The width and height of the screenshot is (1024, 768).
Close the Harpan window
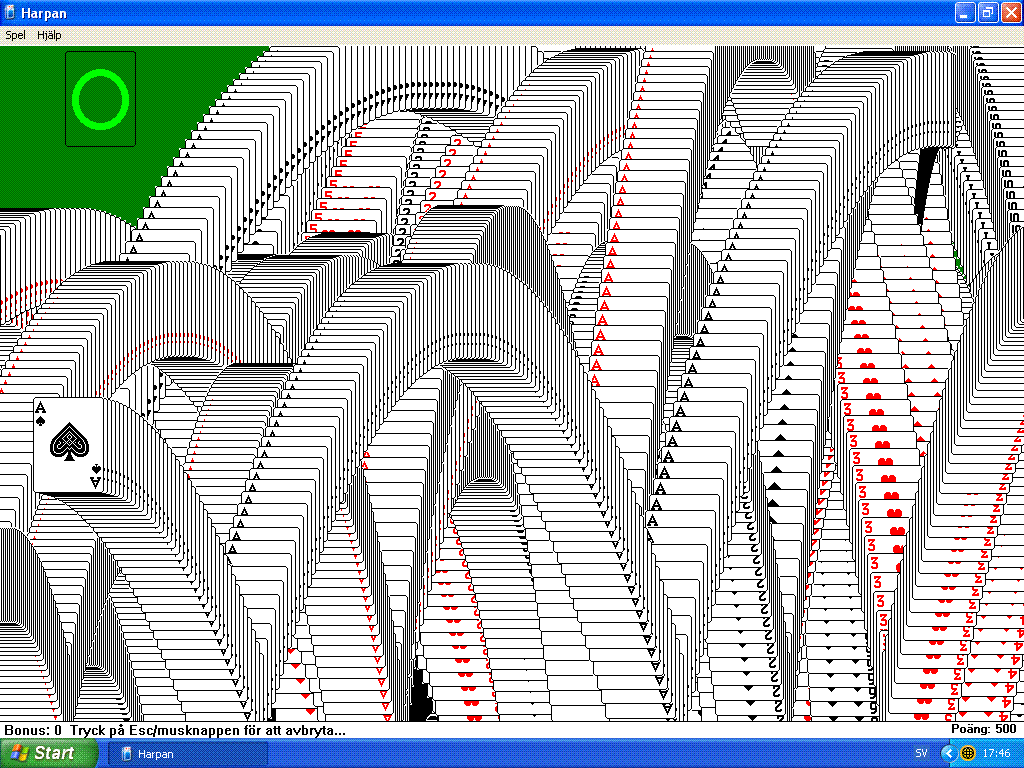tap(1010, 12)
